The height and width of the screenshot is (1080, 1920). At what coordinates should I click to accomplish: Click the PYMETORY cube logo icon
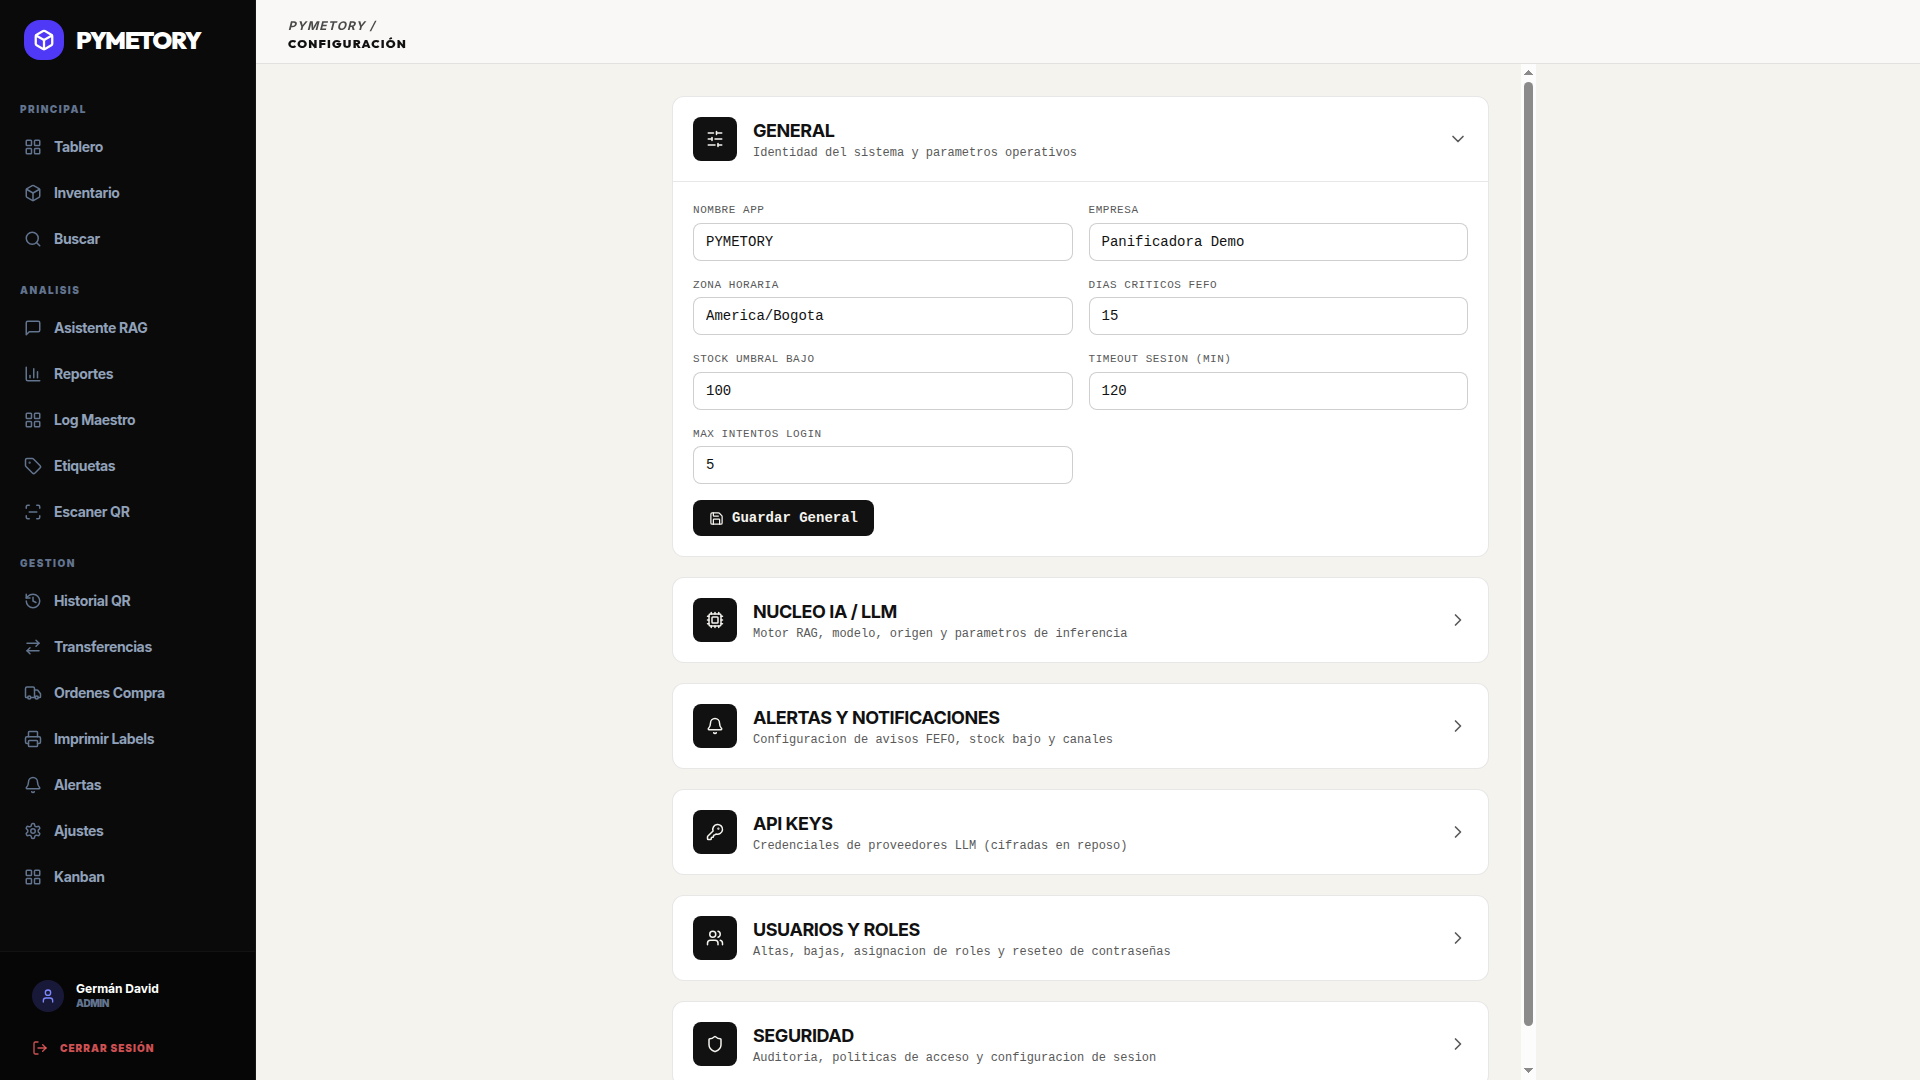click(x=44, y=40)
